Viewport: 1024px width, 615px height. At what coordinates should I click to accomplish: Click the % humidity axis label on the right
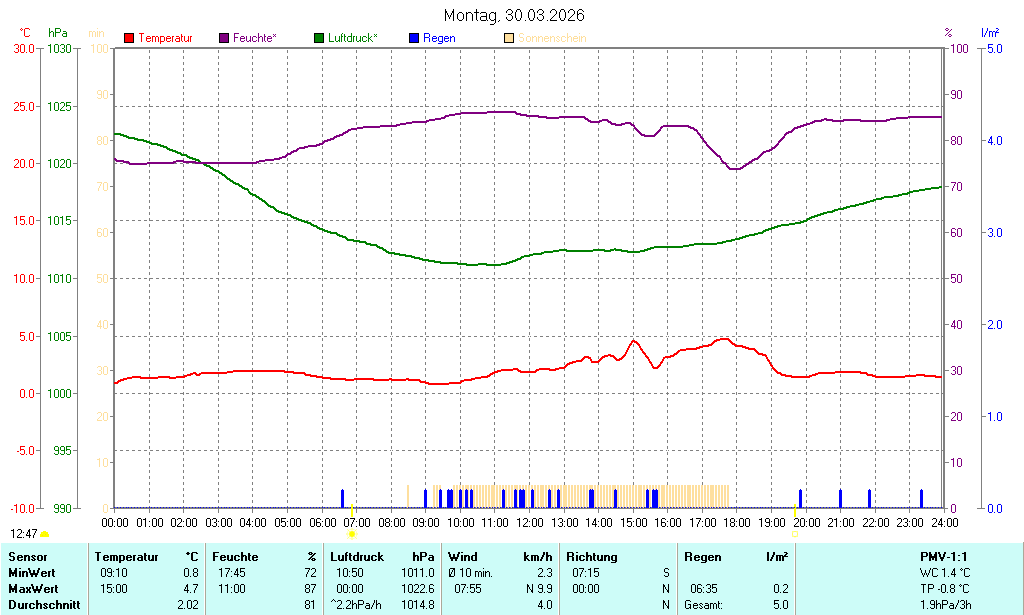pyautogui.click(x=946, y=31)
